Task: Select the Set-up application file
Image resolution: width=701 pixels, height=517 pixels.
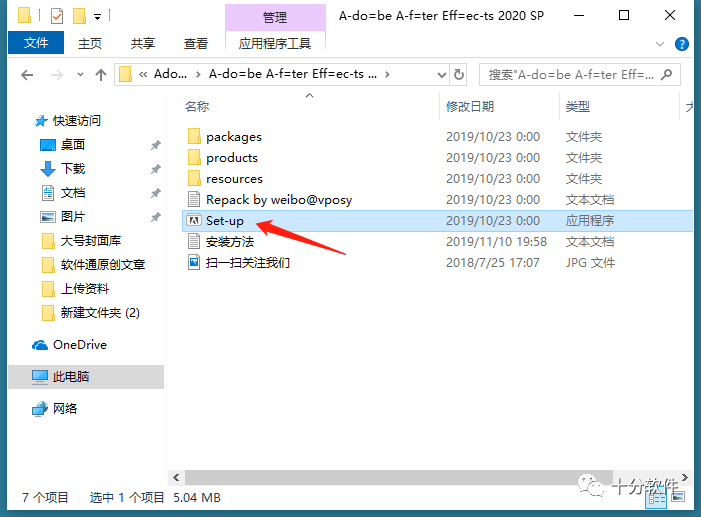Action: [x=437, y=220]
